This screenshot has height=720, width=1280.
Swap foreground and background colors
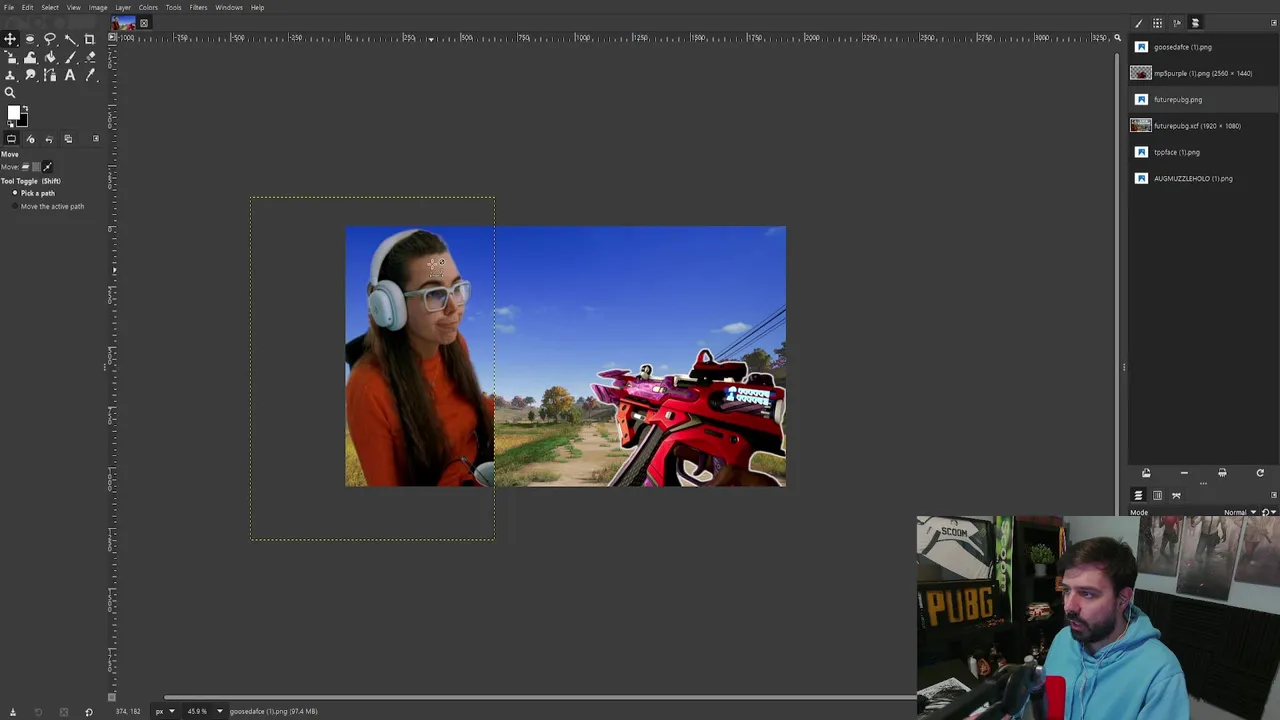coord(26,107)
